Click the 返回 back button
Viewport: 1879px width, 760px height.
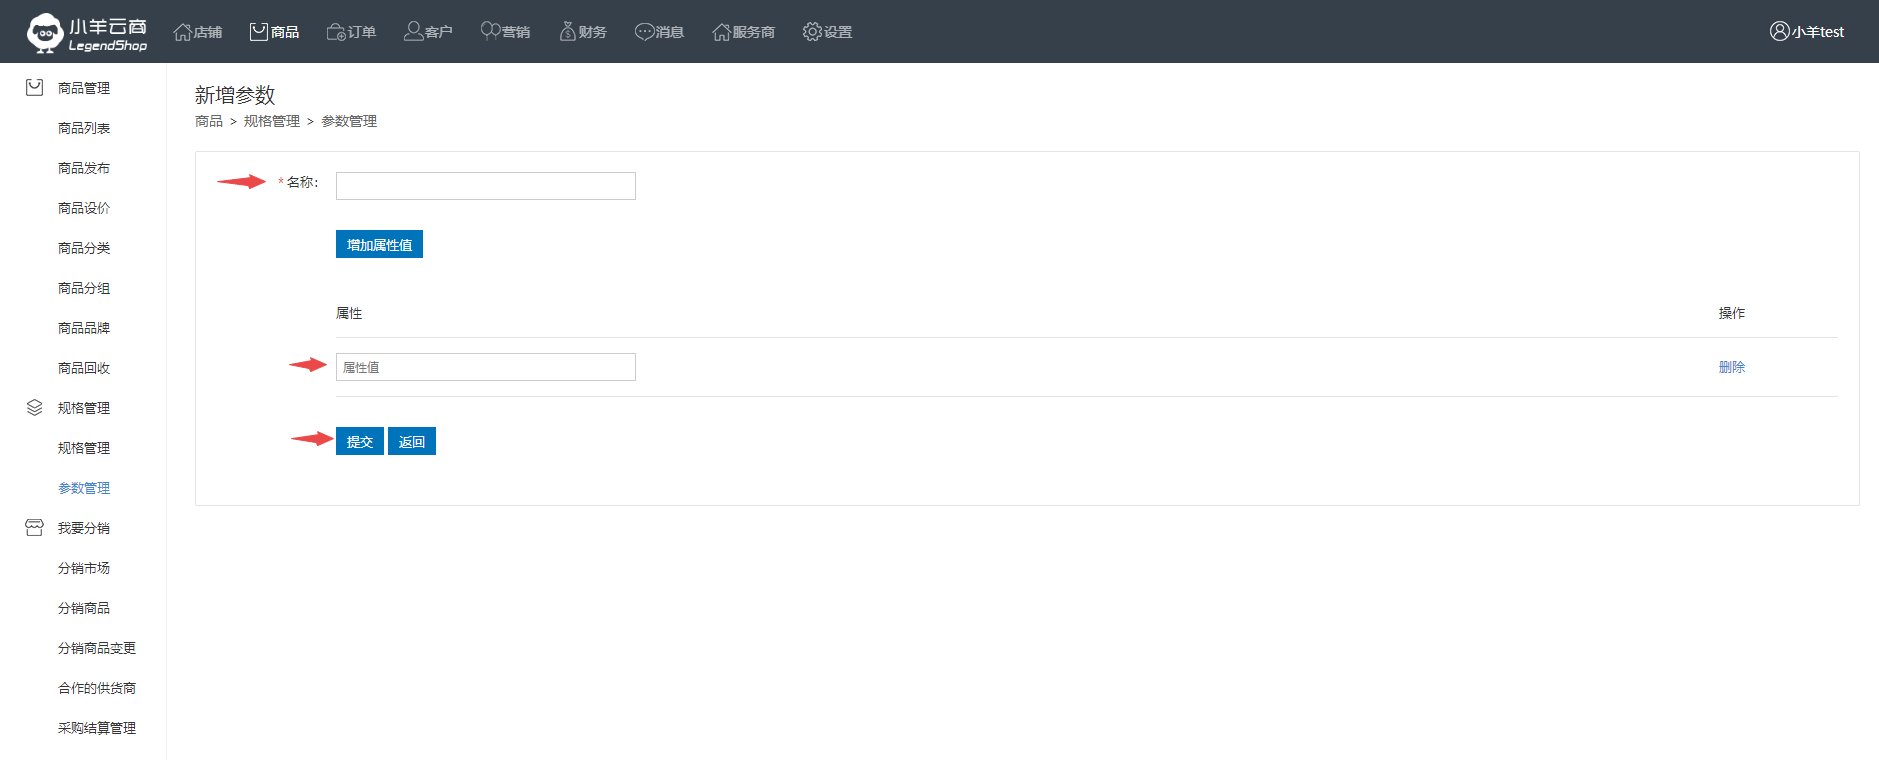(x=411, y=442)
